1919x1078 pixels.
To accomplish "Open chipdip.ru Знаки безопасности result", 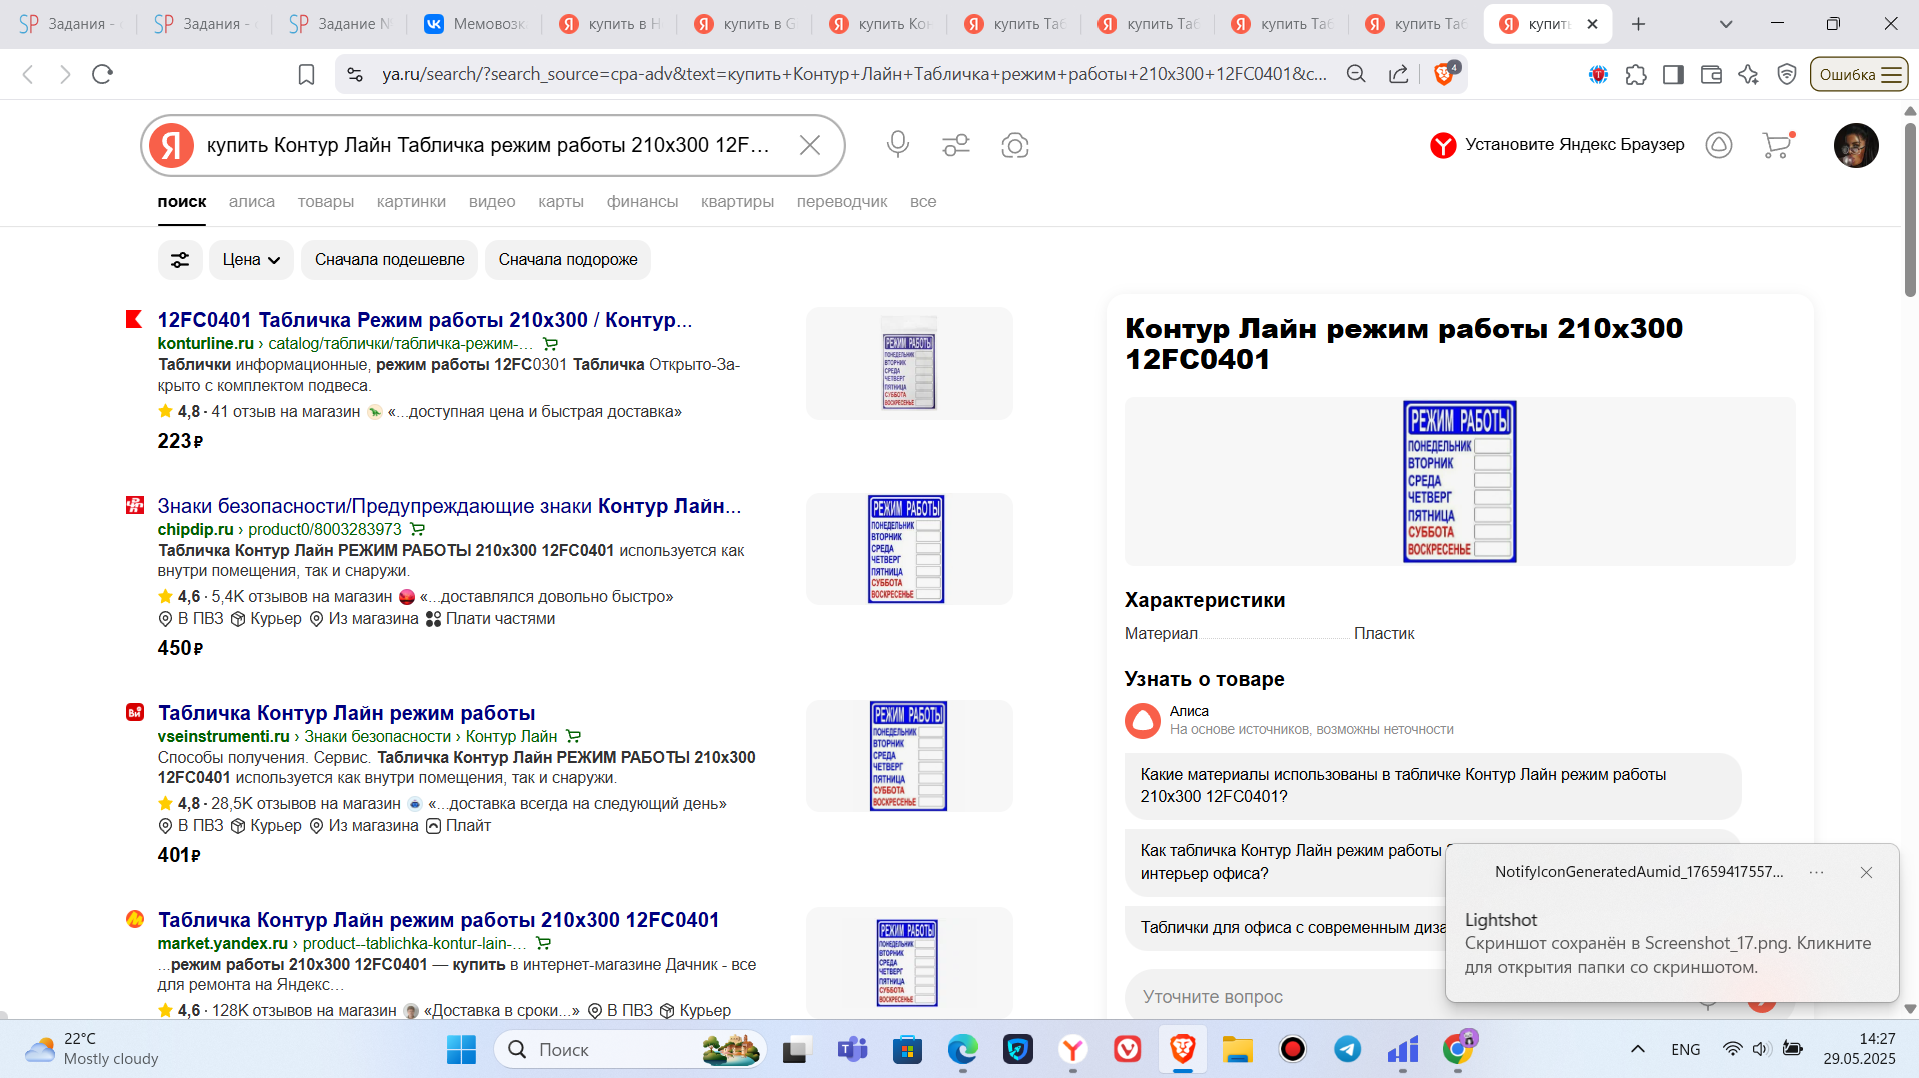I will tap(450, 506).
